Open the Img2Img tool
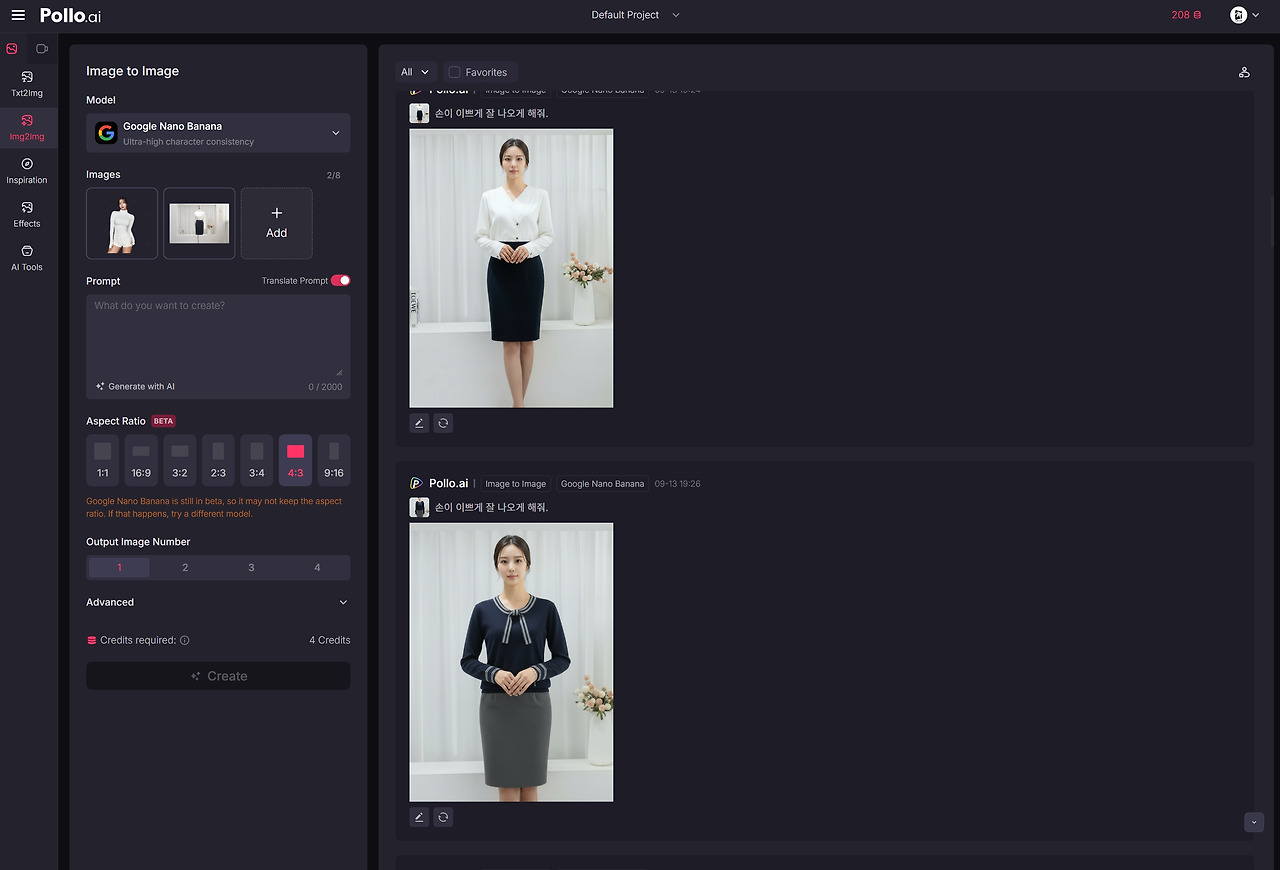The width and height of the screenshot is (1280, 870). coord(27,128)
